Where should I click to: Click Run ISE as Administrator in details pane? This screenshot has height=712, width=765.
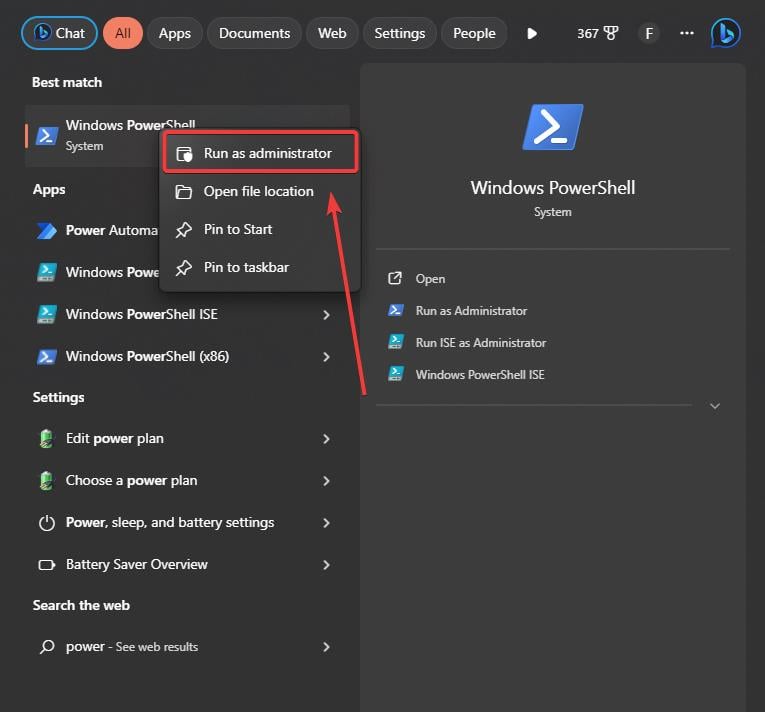click(x=481, y=343)
